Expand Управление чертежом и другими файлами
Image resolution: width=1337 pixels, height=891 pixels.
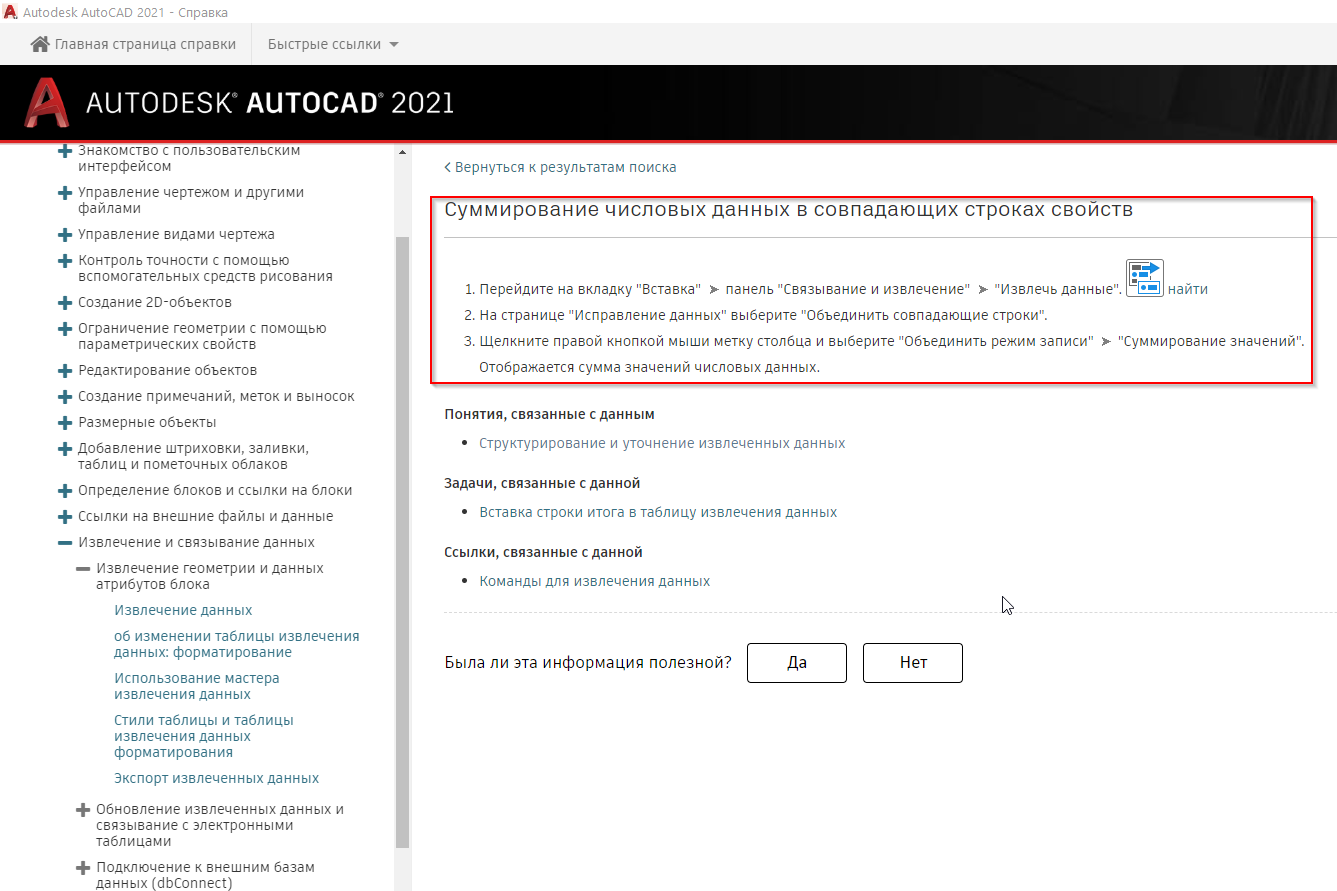[x=65, y=193]
